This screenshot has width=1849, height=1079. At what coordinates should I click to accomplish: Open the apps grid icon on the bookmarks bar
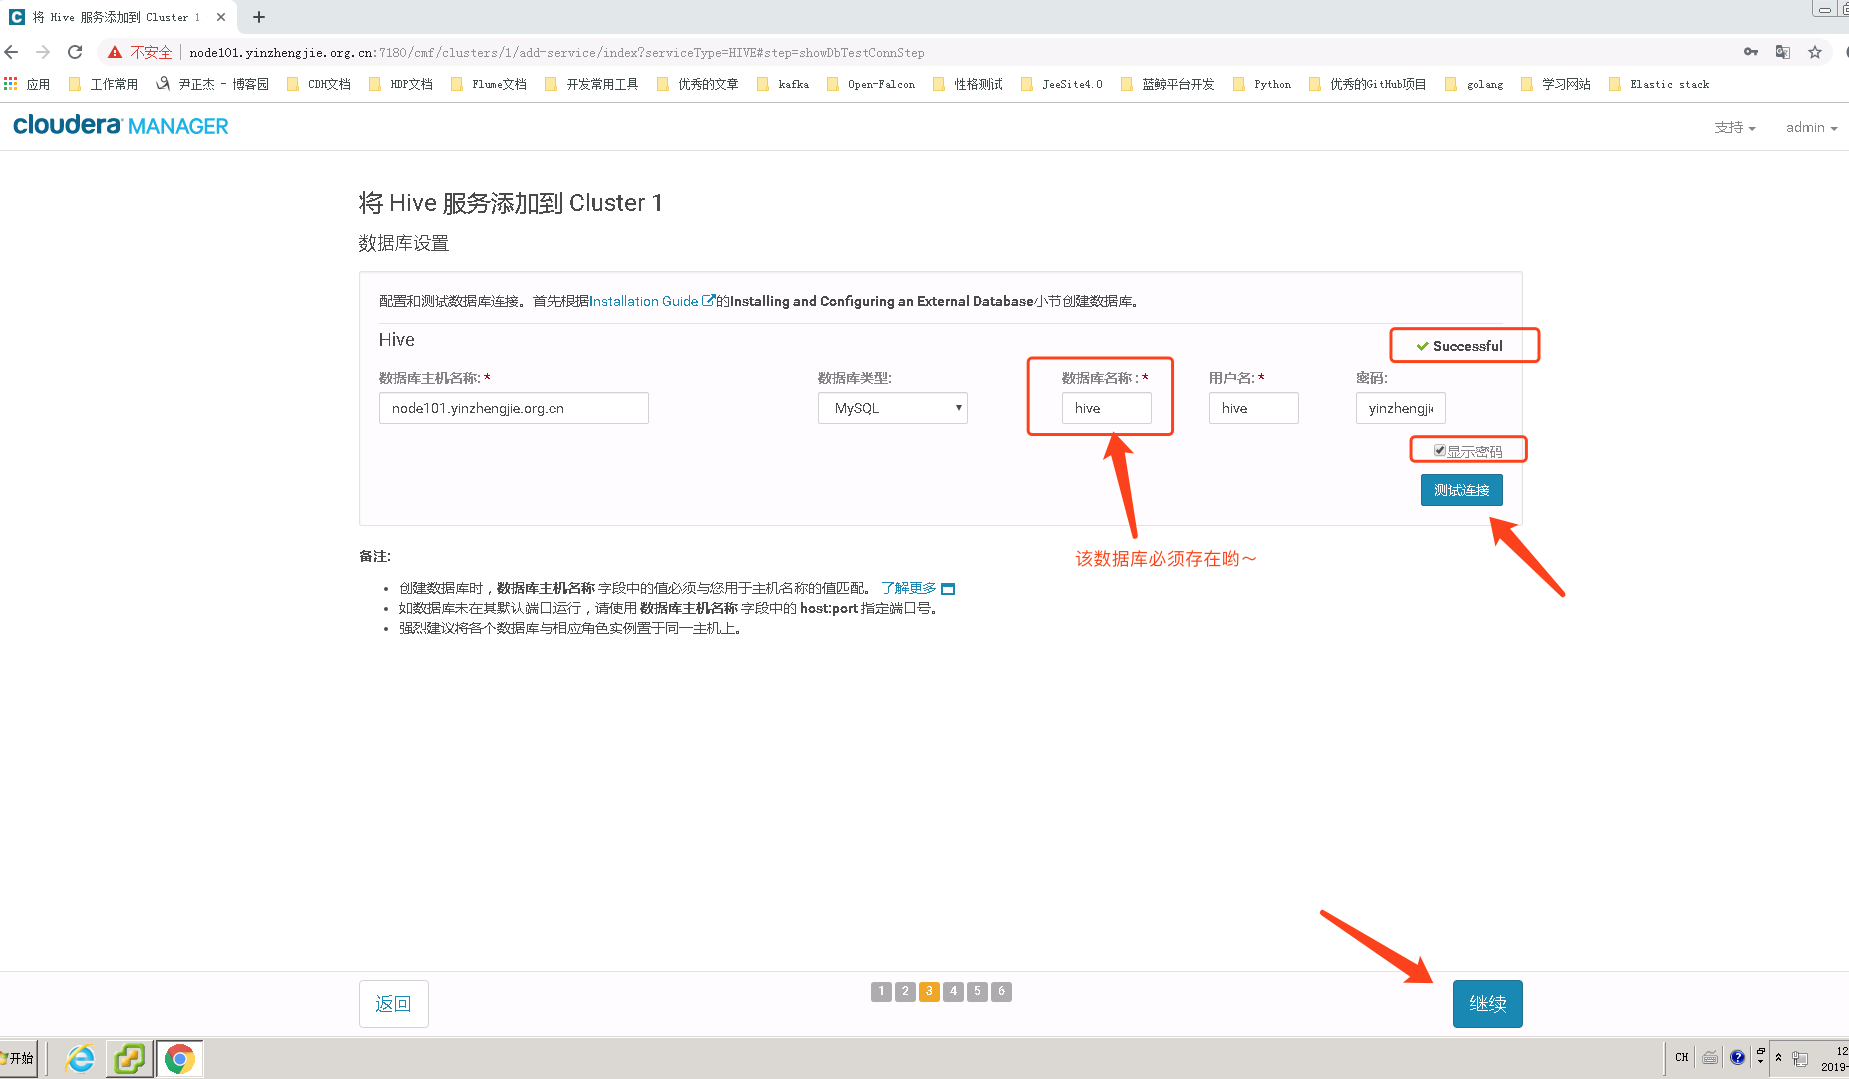coord(11,84)
